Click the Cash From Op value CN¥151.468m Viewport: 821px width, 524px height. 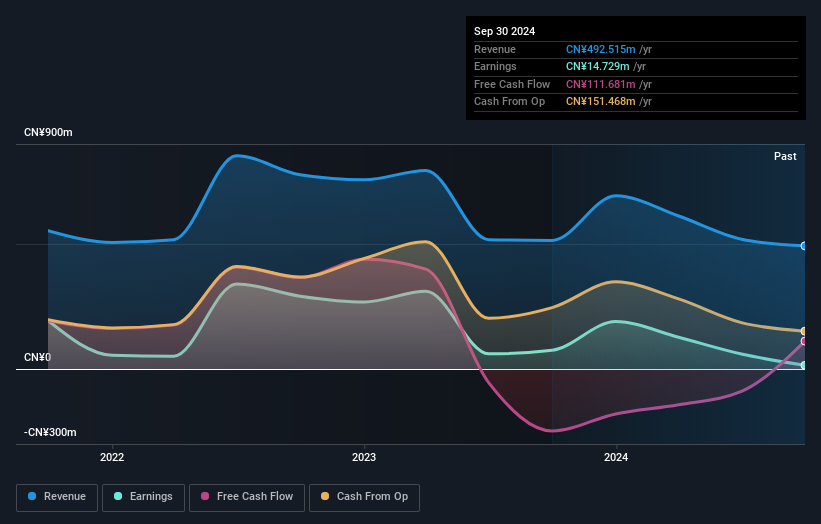601,102
